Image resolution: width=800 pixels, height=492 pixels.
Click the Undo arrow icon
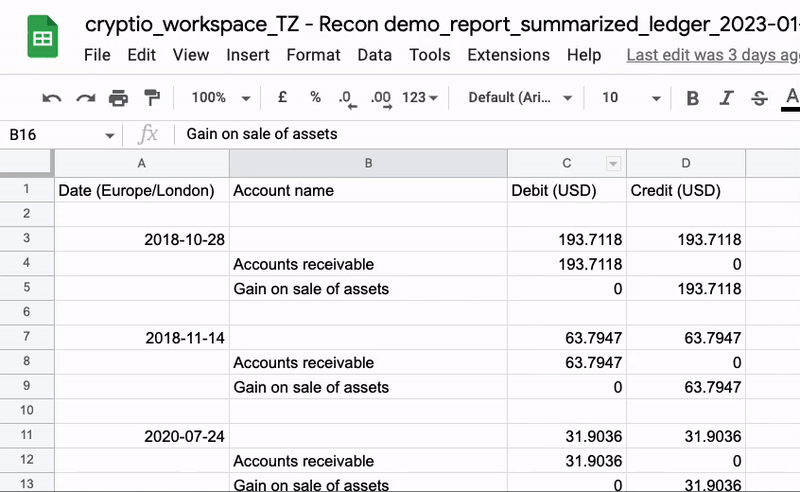[52, 97]
